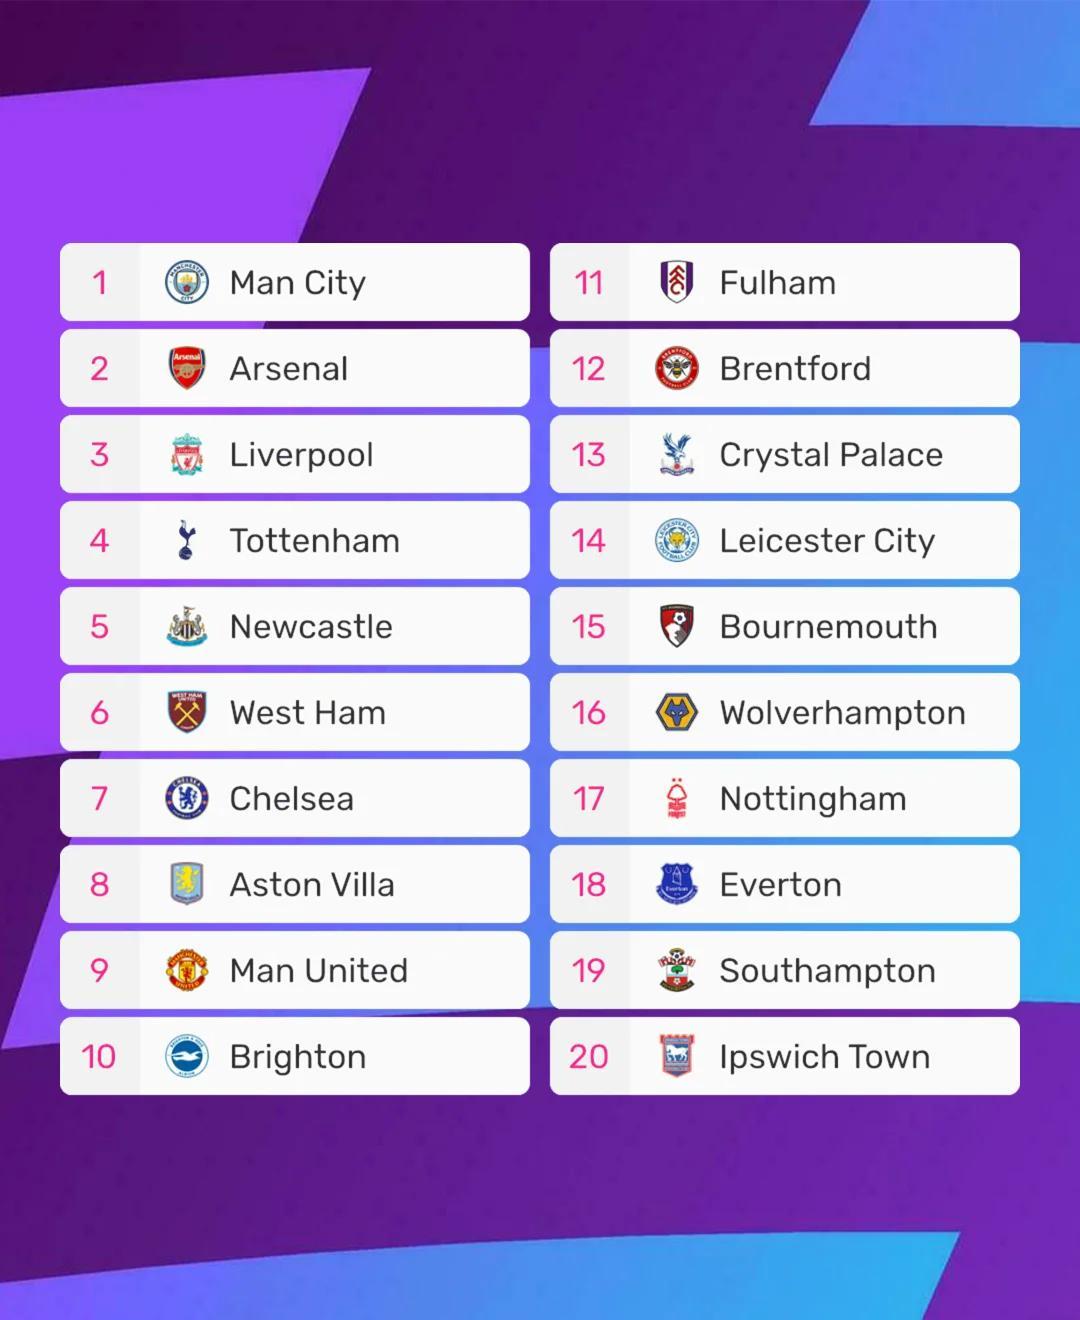The height and width of the screenshot is (1320, 1080).
Task: Click the Leicester City label
Action: tap(827, 541)
